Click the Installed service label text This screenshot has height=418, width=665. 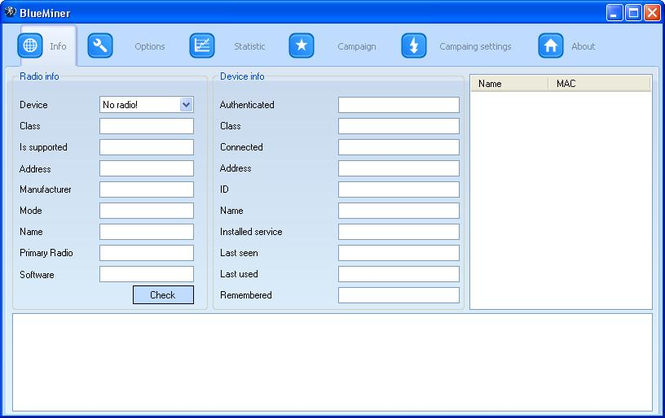click(251, 232)
